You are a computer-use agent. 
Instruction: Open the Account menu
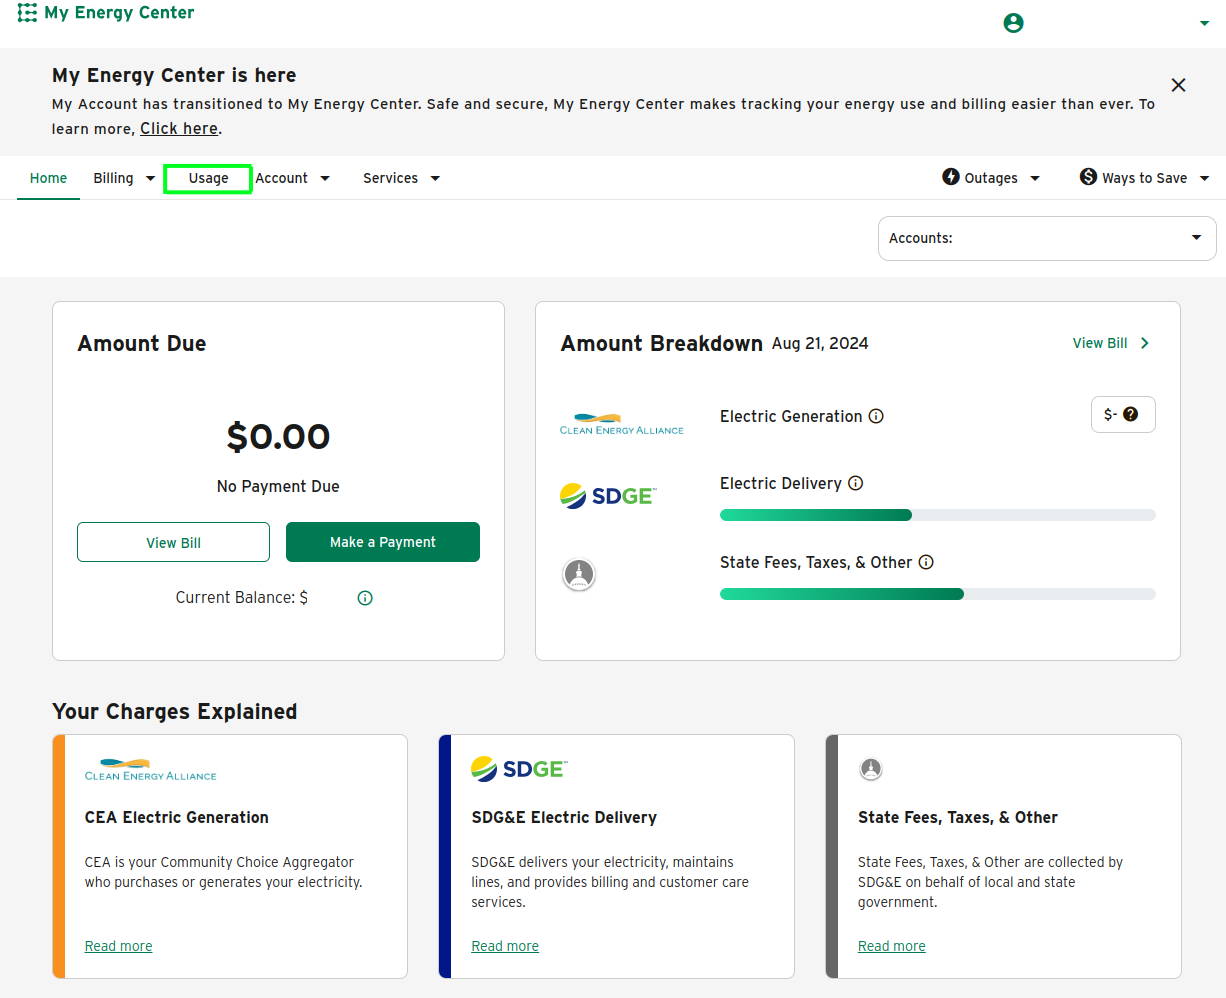(281, 178)
